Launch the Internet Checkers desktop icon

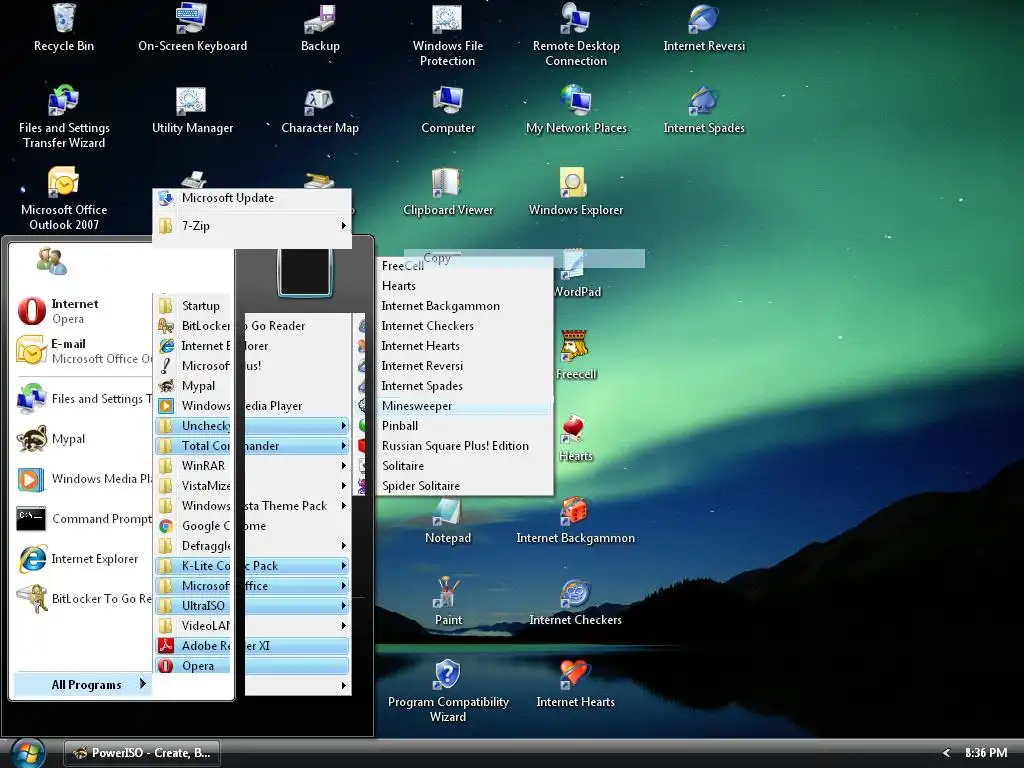575,602
